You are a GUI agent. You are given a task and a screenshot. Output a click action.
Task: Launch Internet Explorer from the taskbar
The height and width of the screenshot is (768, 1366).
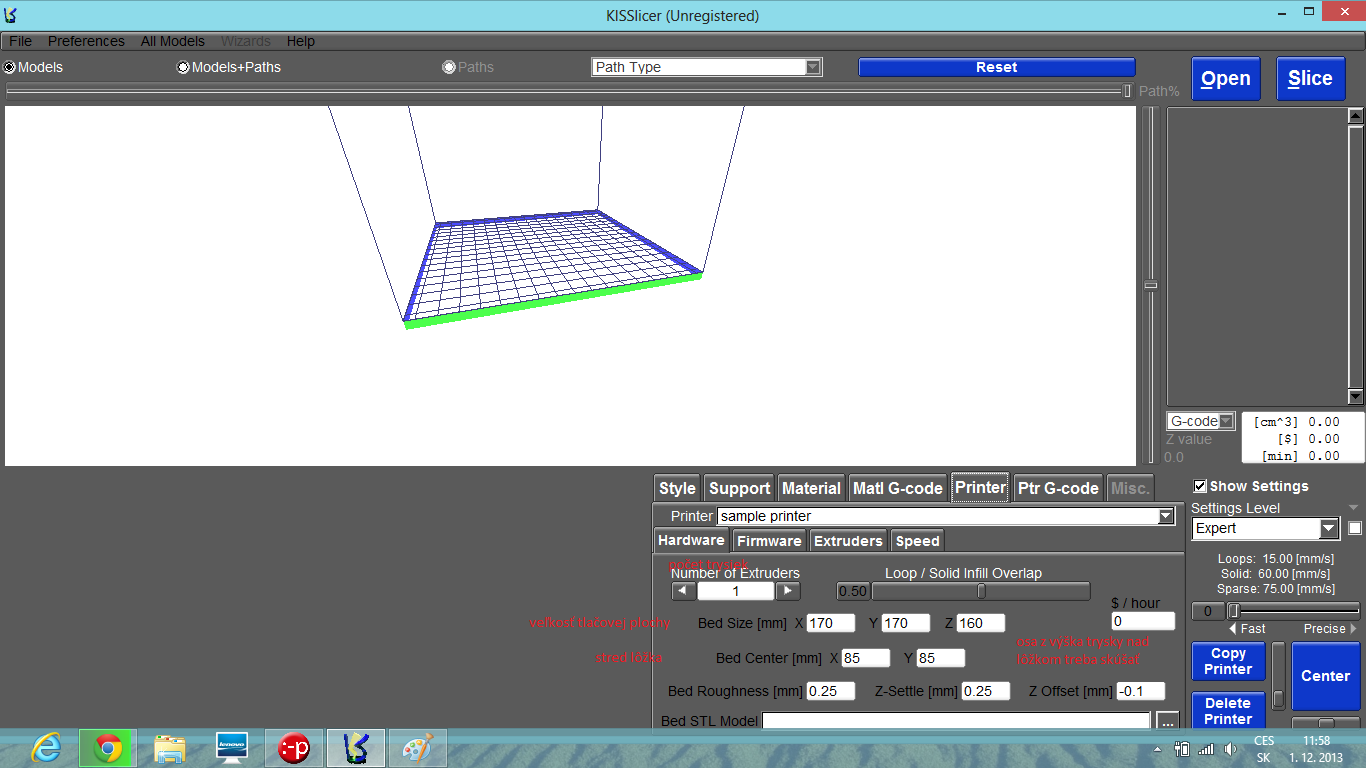tap(46, 748)
